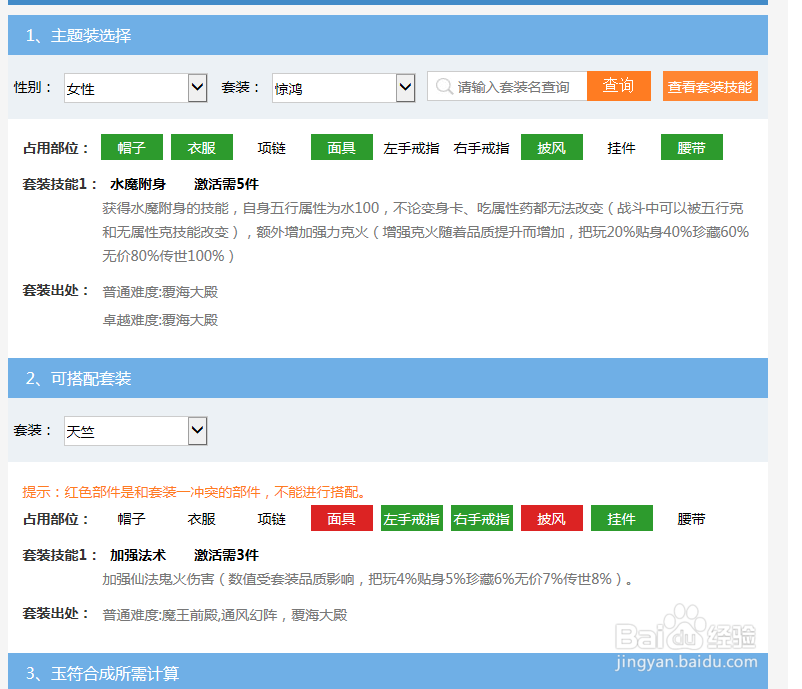Click the 加强法术 skill name
The image size is (802, 689).
pos(138,555)
